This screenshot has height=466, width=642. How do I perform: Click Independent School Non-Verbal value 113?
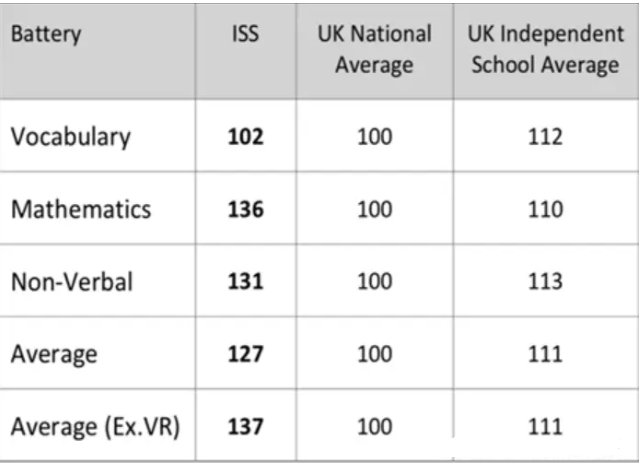point(545,282)
